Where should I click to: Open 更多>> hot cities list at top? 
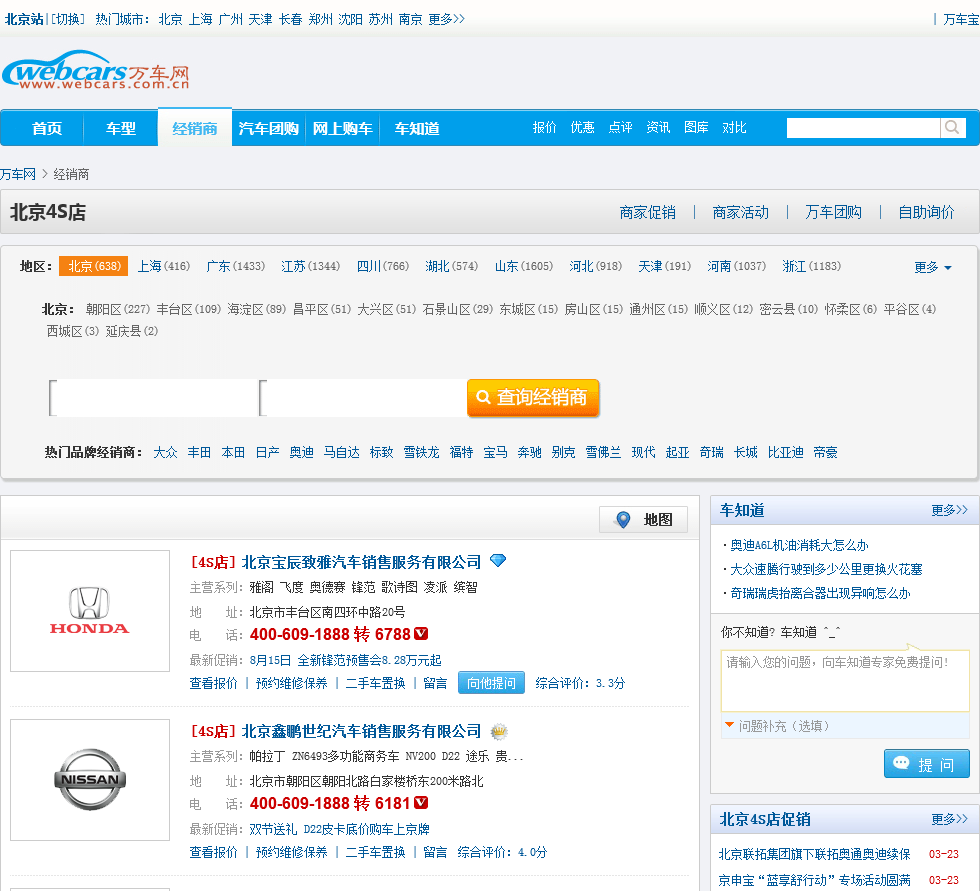[446, 19]
